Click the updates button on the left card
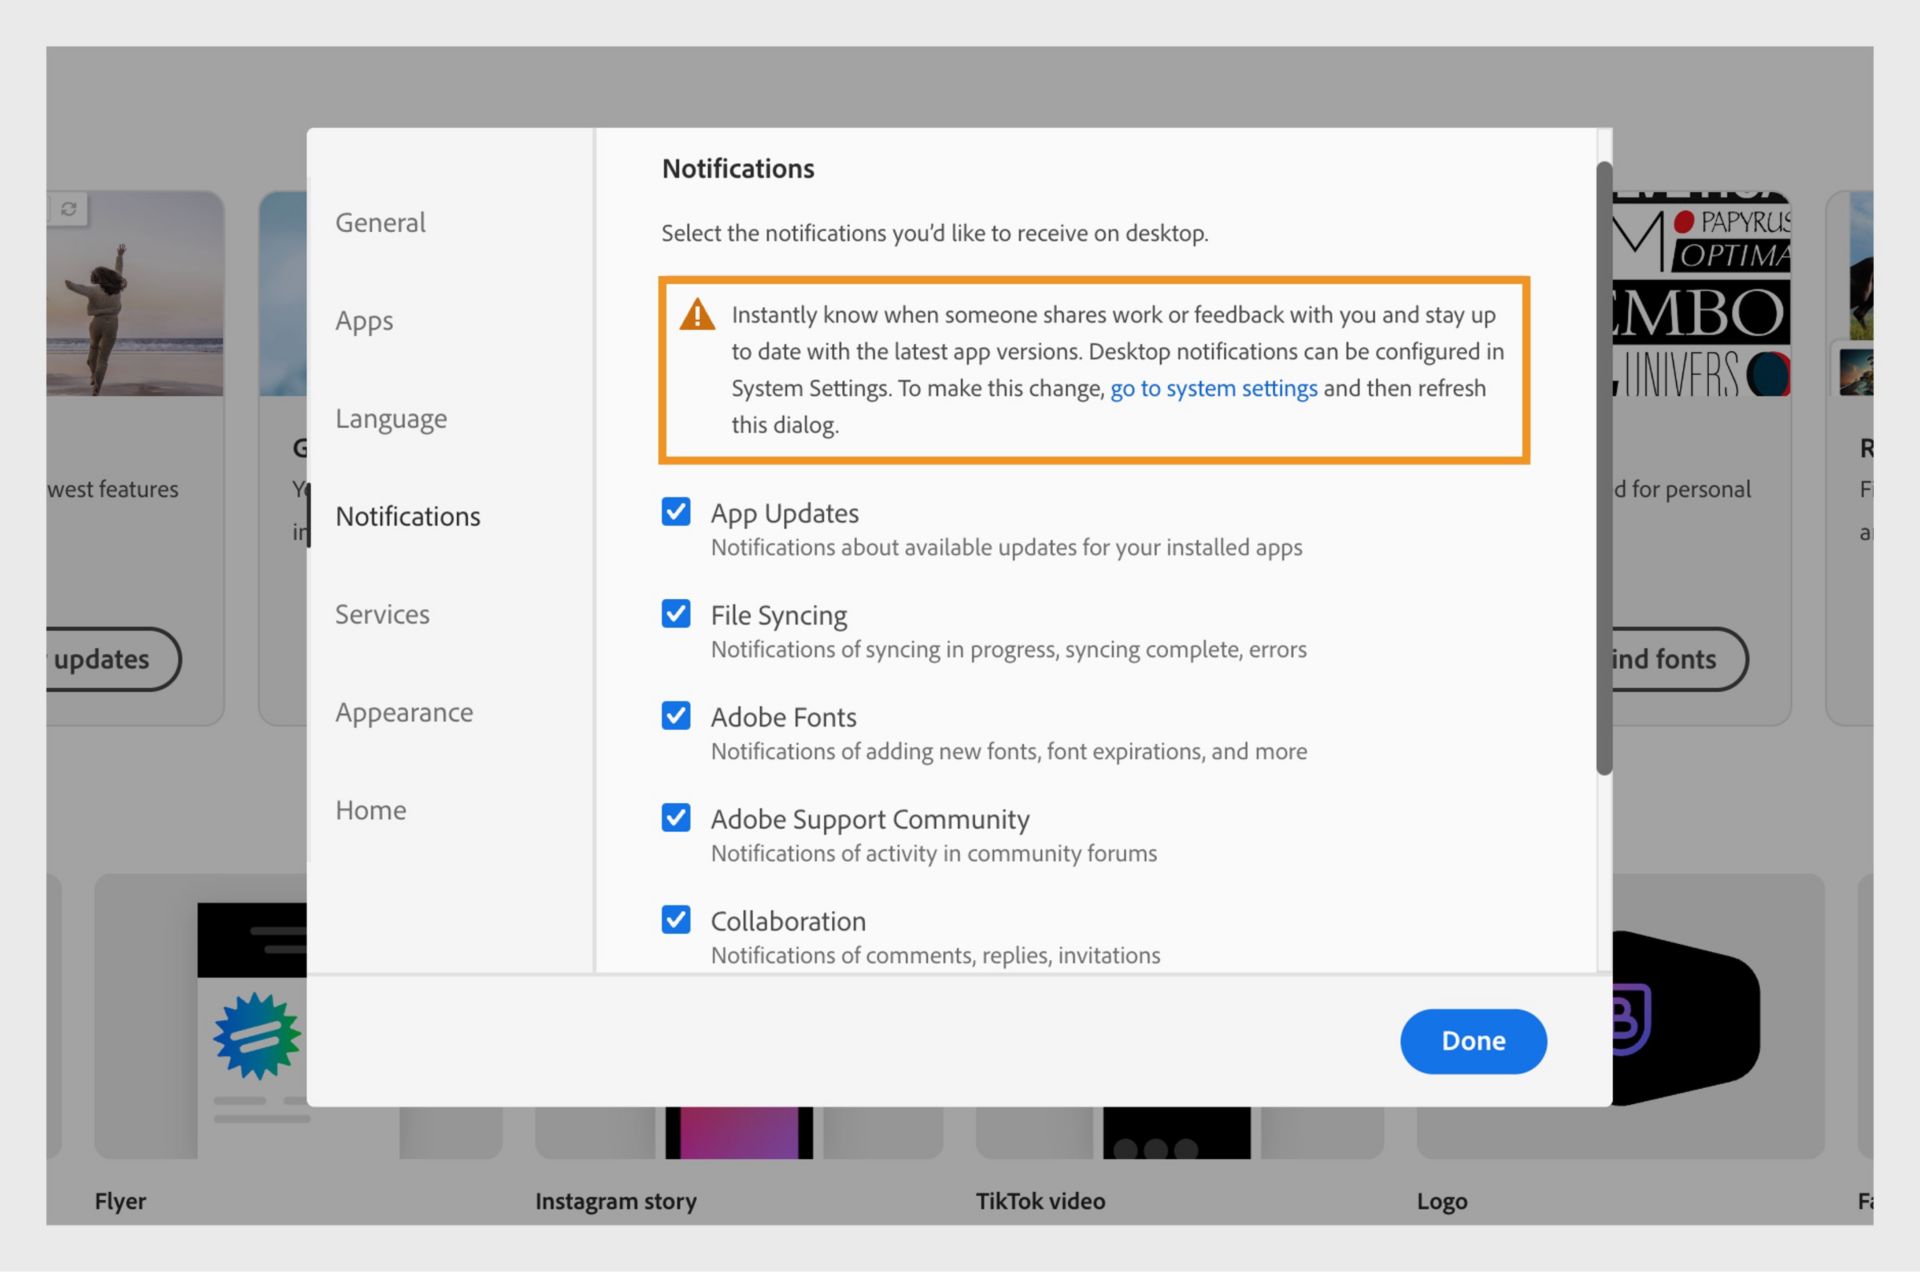 tap(105, 660)
